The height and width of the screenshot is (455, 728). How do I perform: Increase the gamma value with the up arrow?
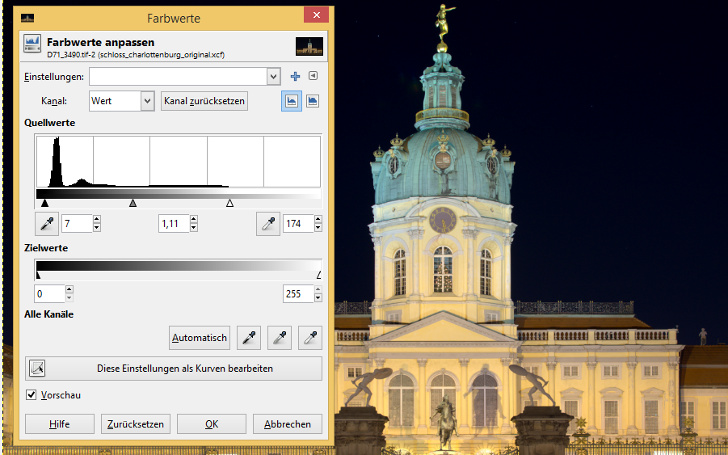pyautogui.click(x=194, y=219)
